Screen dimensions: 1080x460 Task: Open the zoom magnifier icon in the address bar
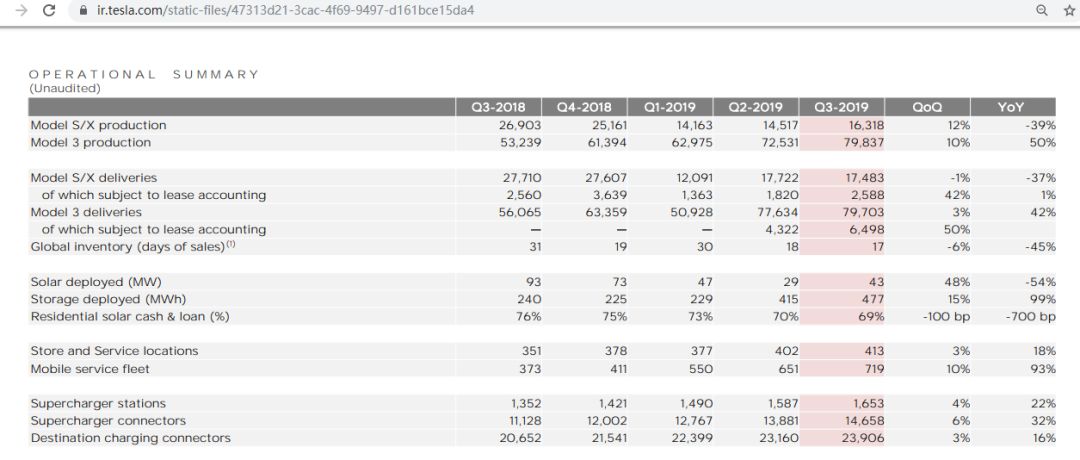(x=1041, y=10)
